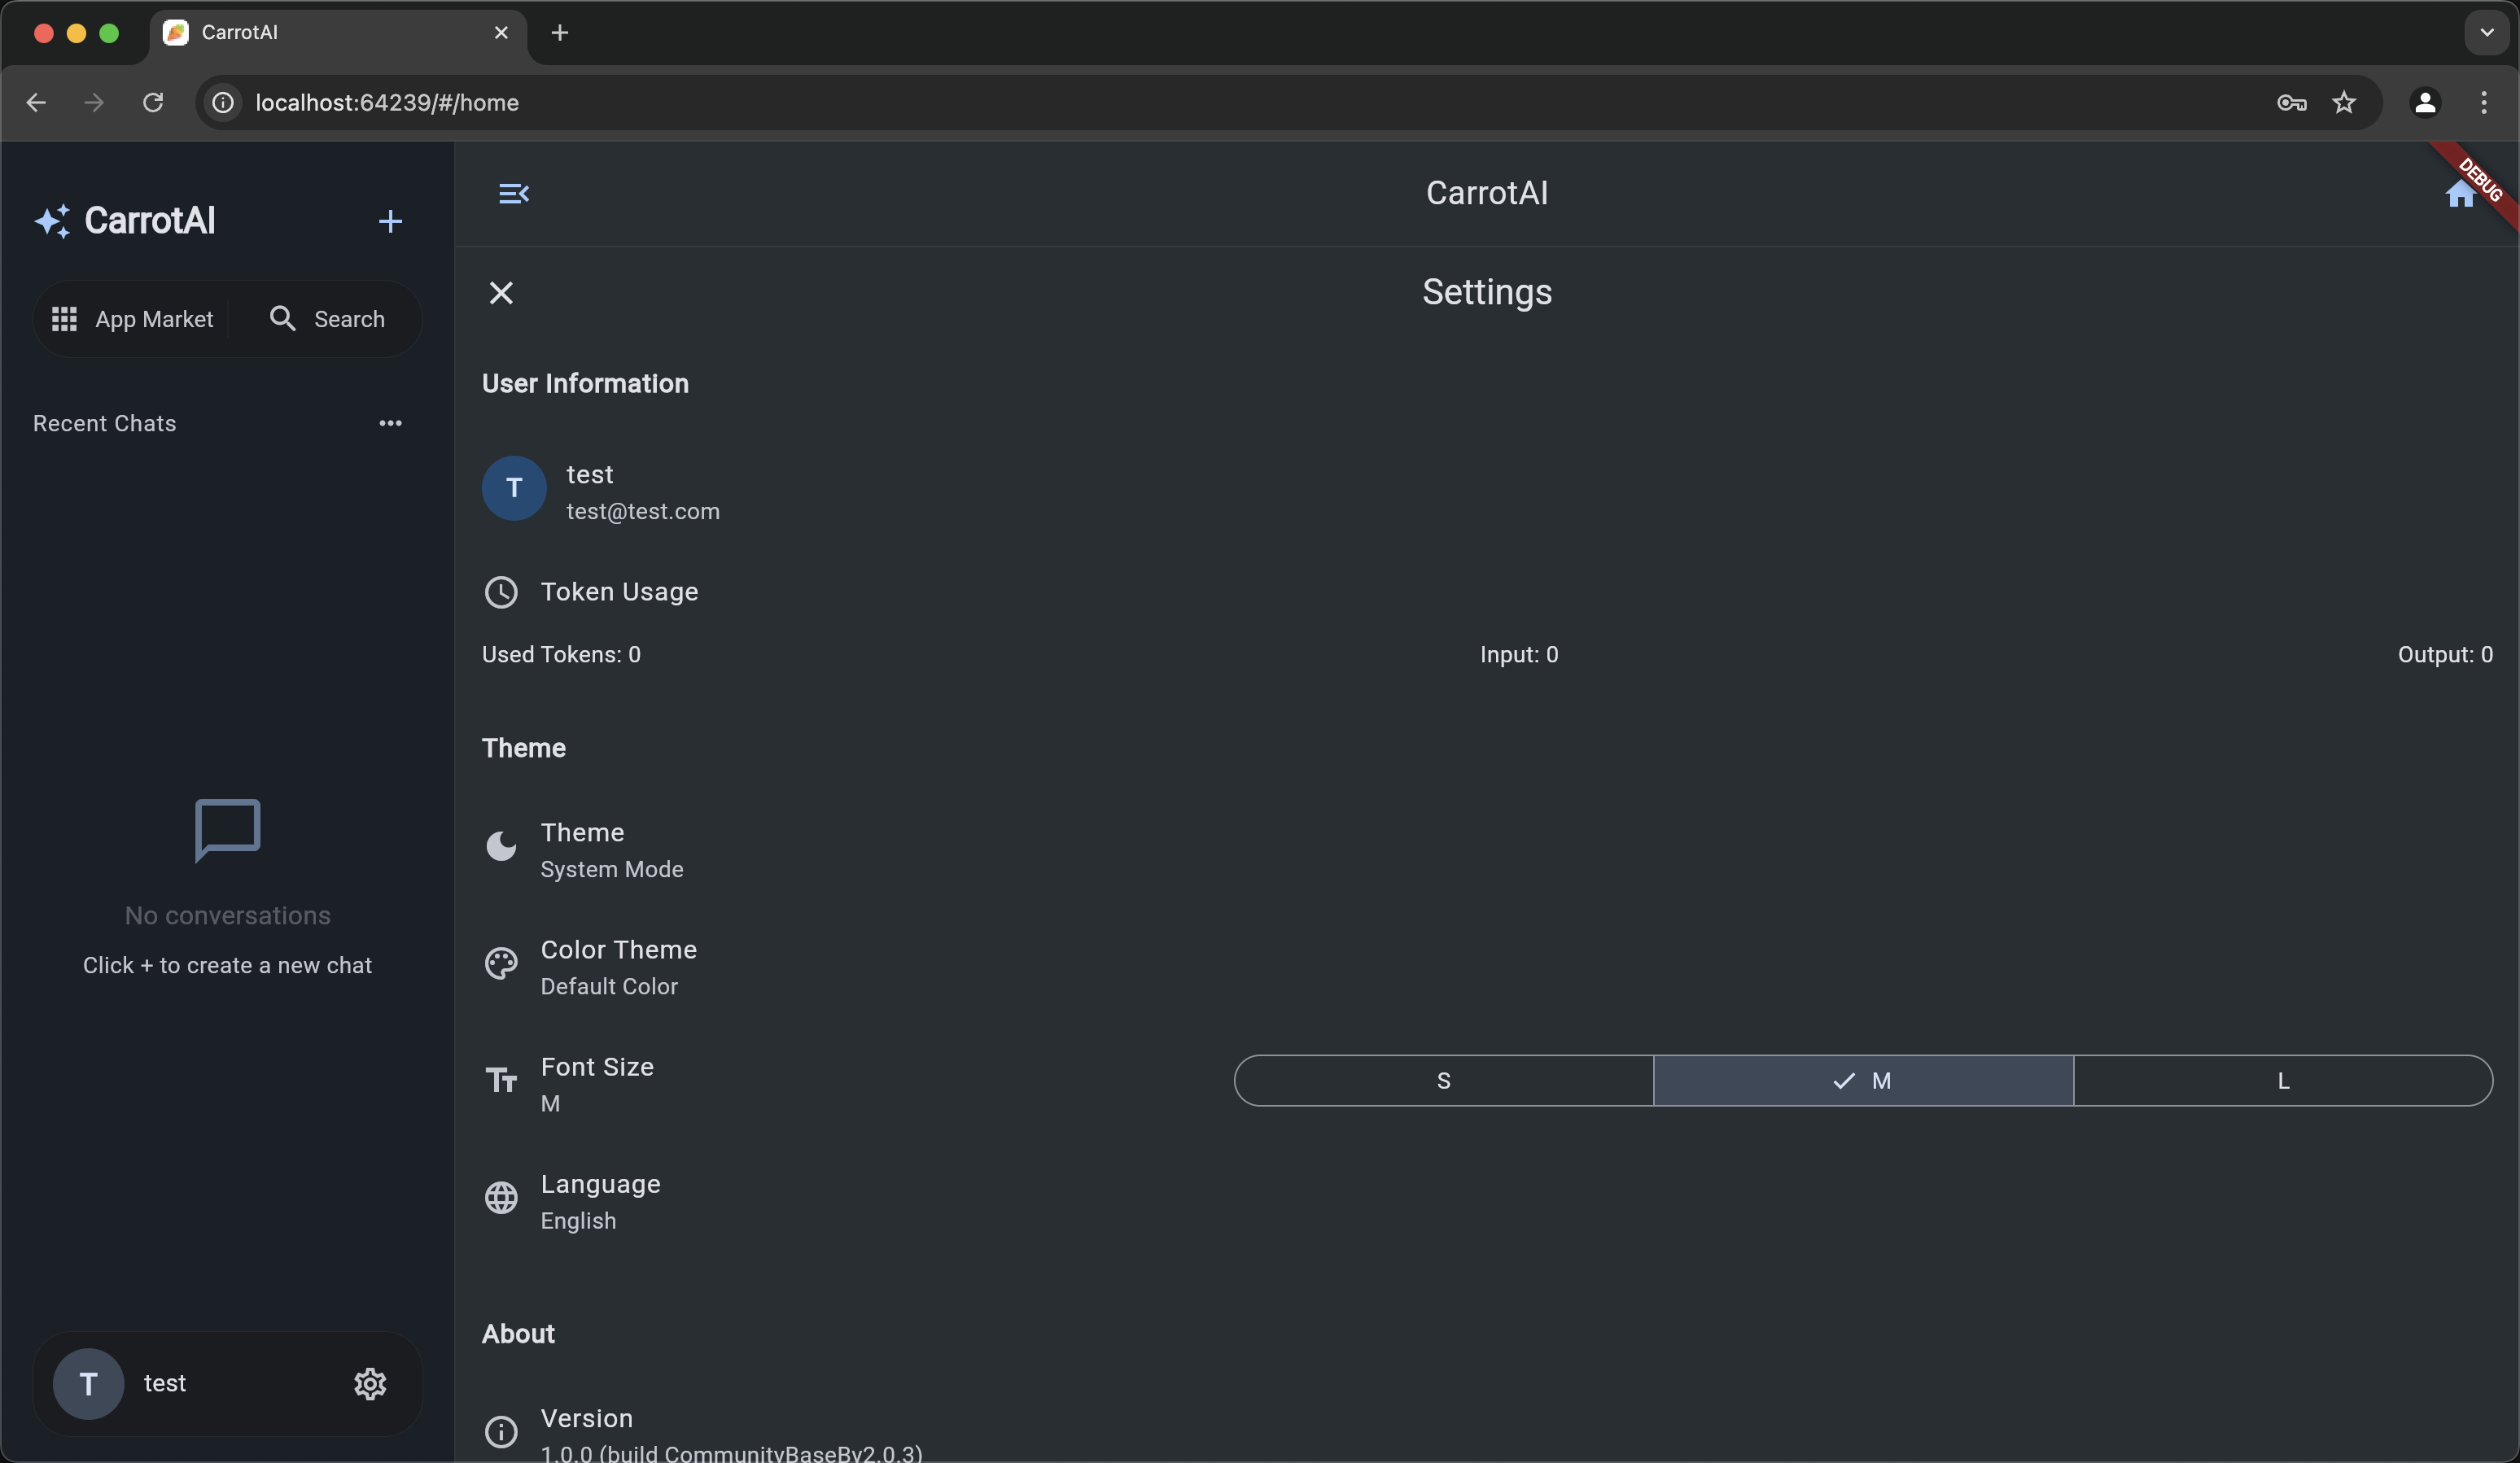Open settings via sidebar gear icon

370,1383
